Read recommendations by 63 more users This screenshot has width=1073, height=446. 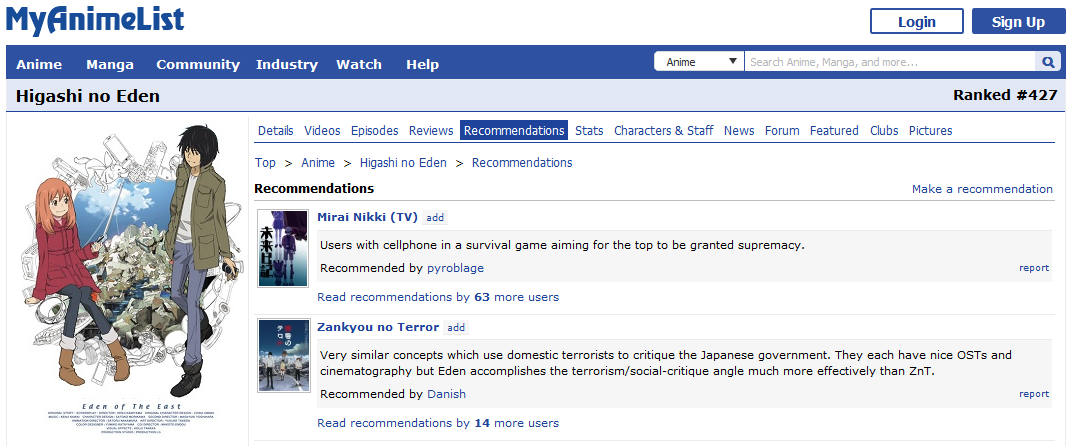point(438,297)
